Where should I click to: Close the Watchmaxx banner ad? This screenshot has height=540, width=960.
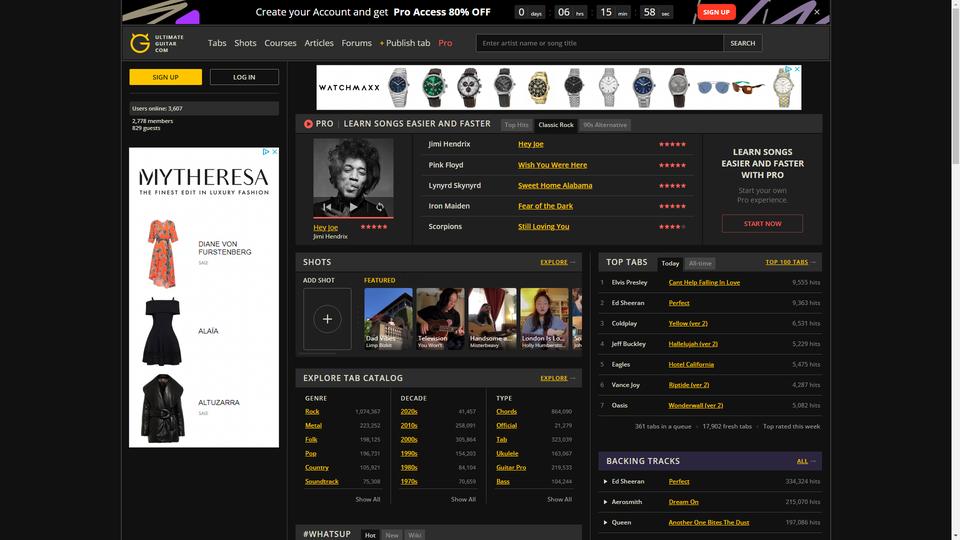point(797,69)
